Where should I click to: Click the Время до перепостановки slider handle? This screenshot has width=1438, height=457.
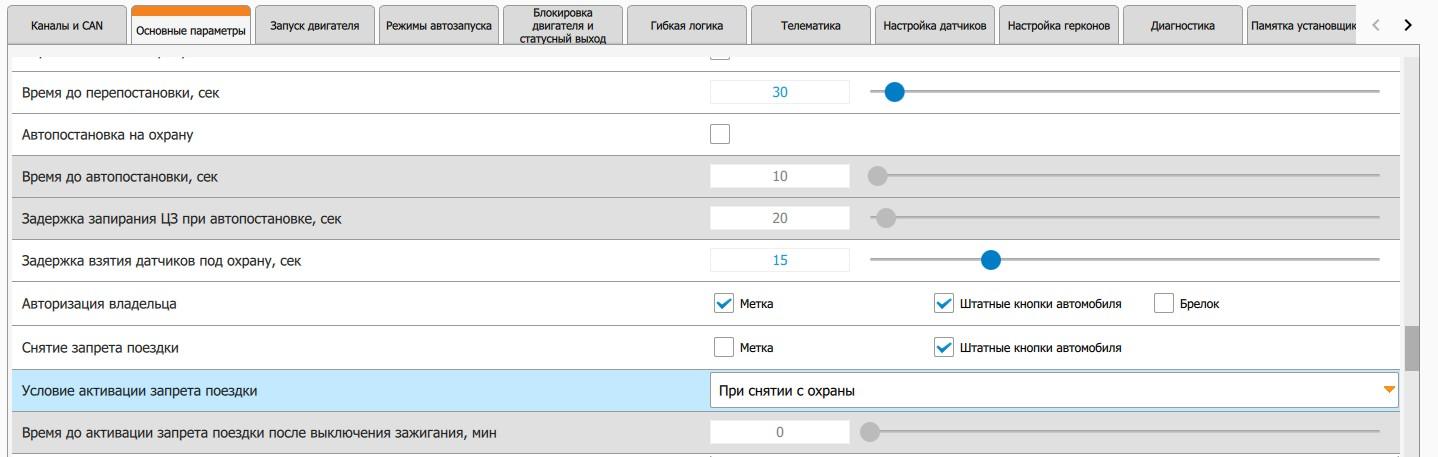click(x=894, y=92)
